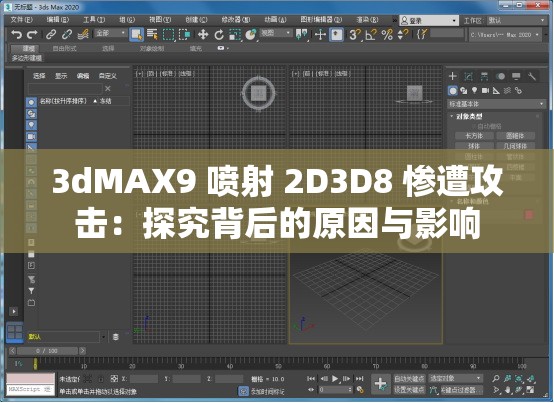Viewport: 554px width, 403px height.
Task: Click the 几何球体 geosphere button
Action: pos(515,146)
